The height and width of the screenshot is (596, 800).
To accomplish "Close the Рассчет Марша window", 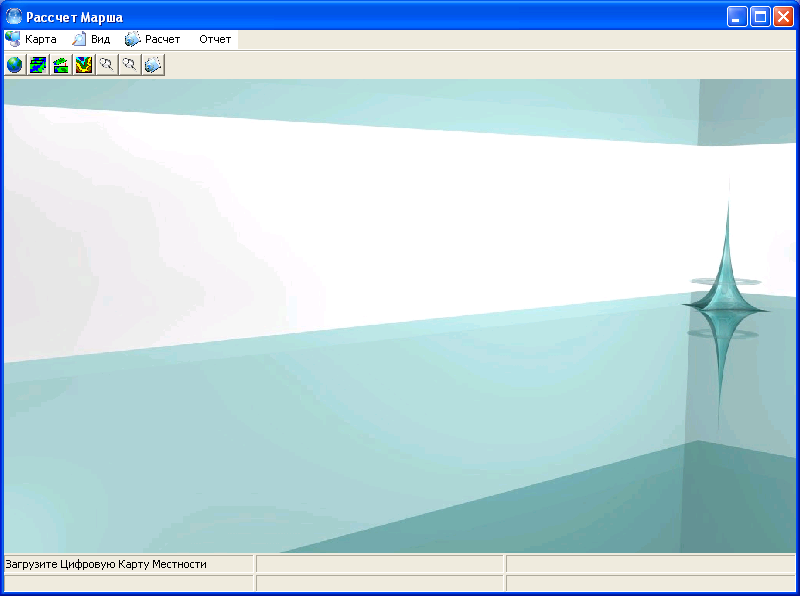I will [x=783, y=17].
